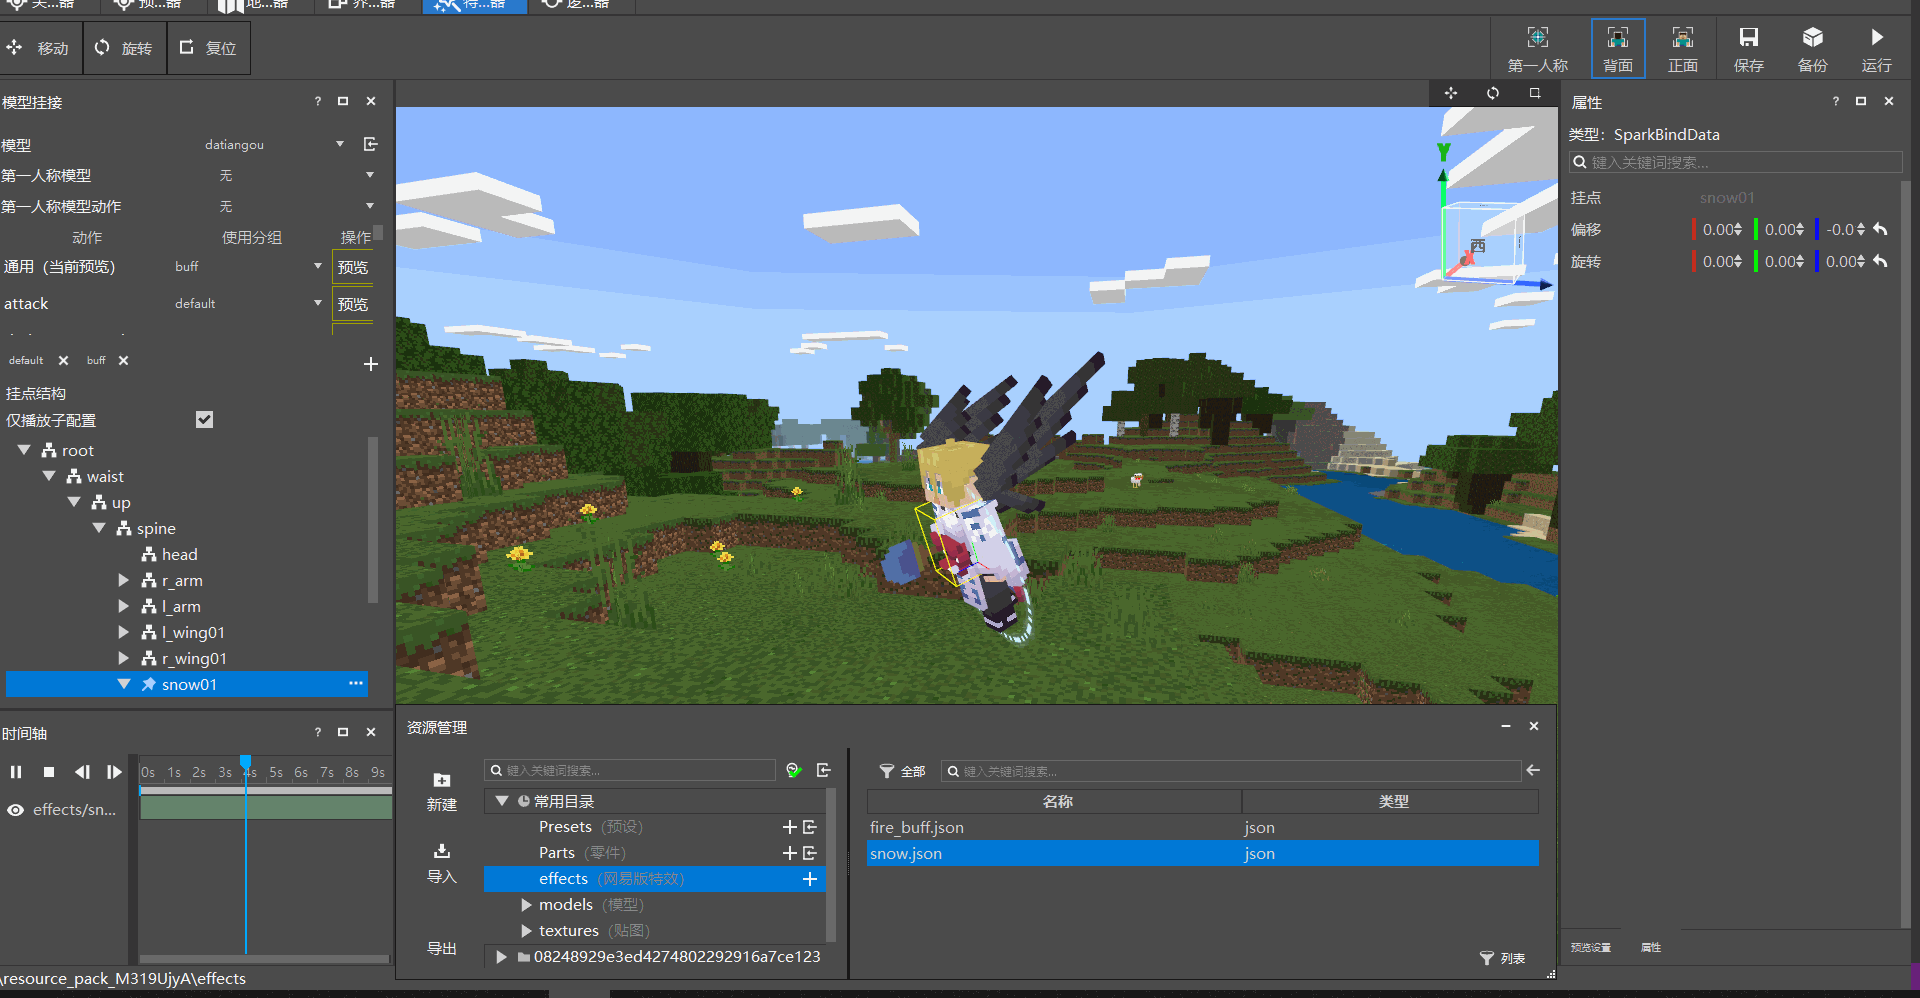Viewport: 1920px width, 998px height.
Task: Save the project with 保存
Action: click(x=1748, y=49)
